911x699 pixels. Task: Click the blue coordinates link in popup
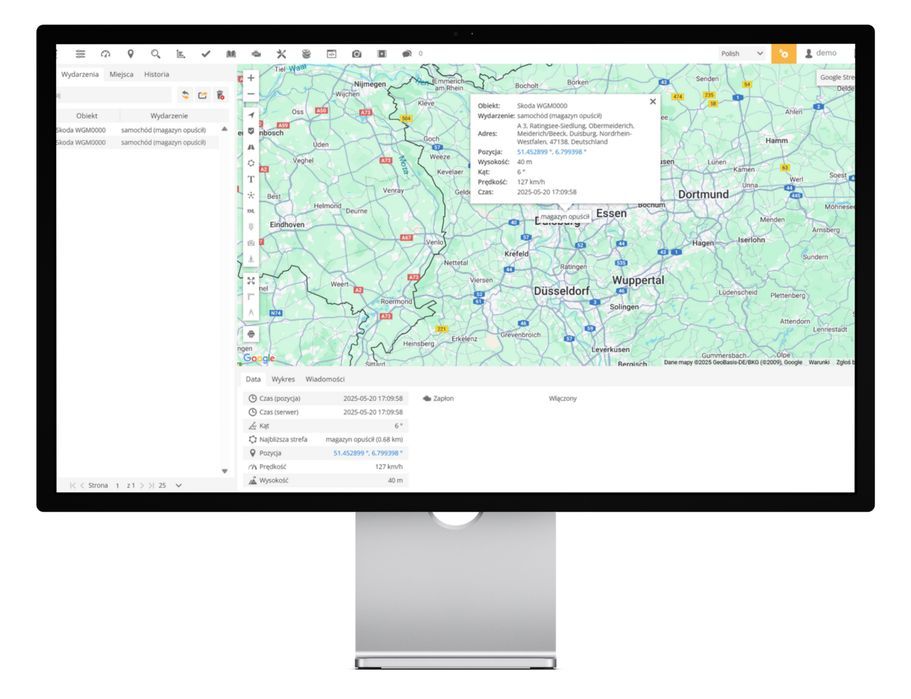551,152
